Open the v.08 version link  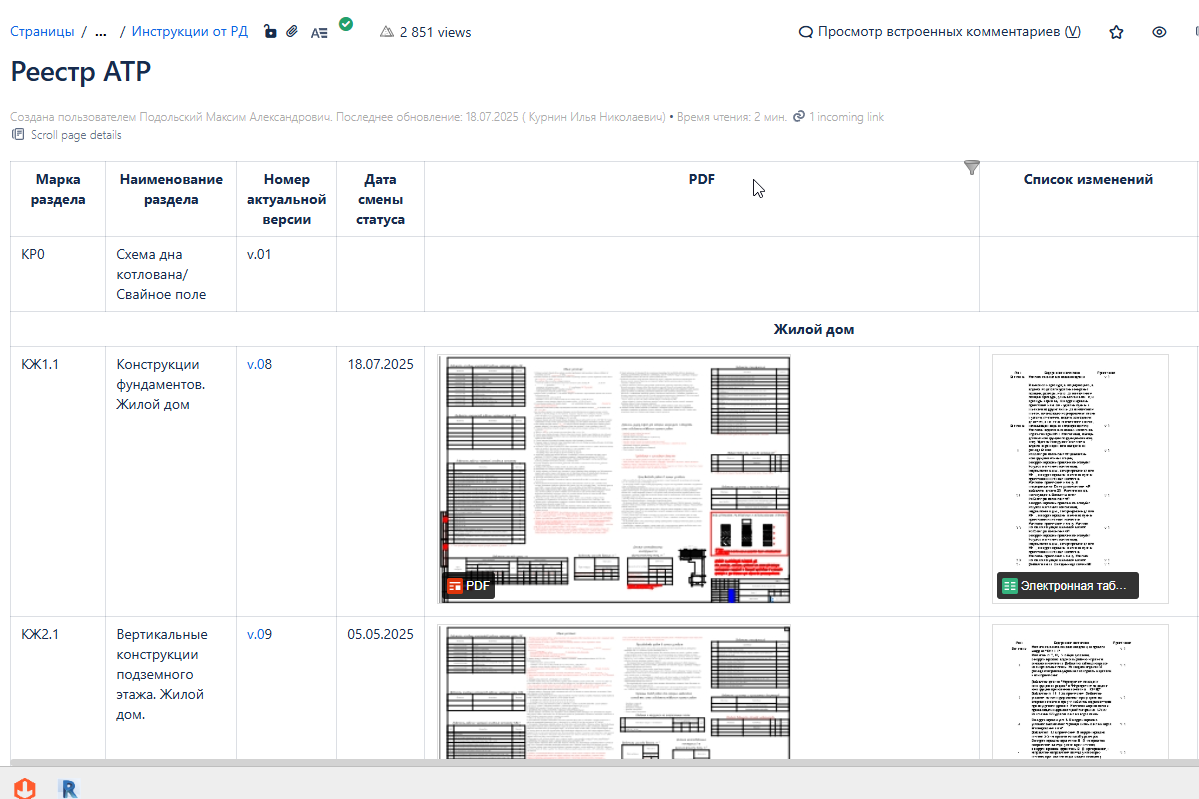click(x=259, y=364)
